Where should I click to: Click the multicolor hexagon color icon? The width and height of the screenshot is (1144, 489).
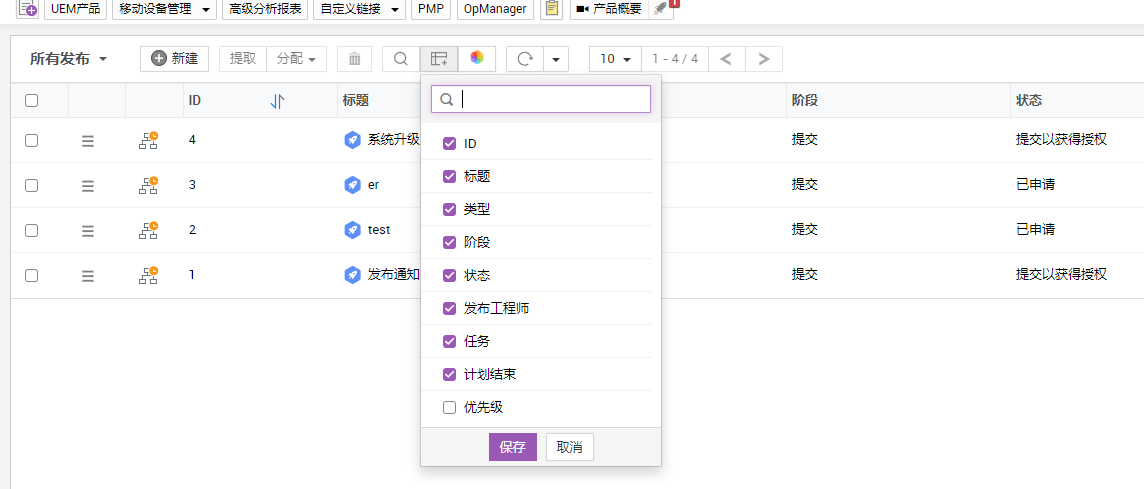tap(477, 59)
